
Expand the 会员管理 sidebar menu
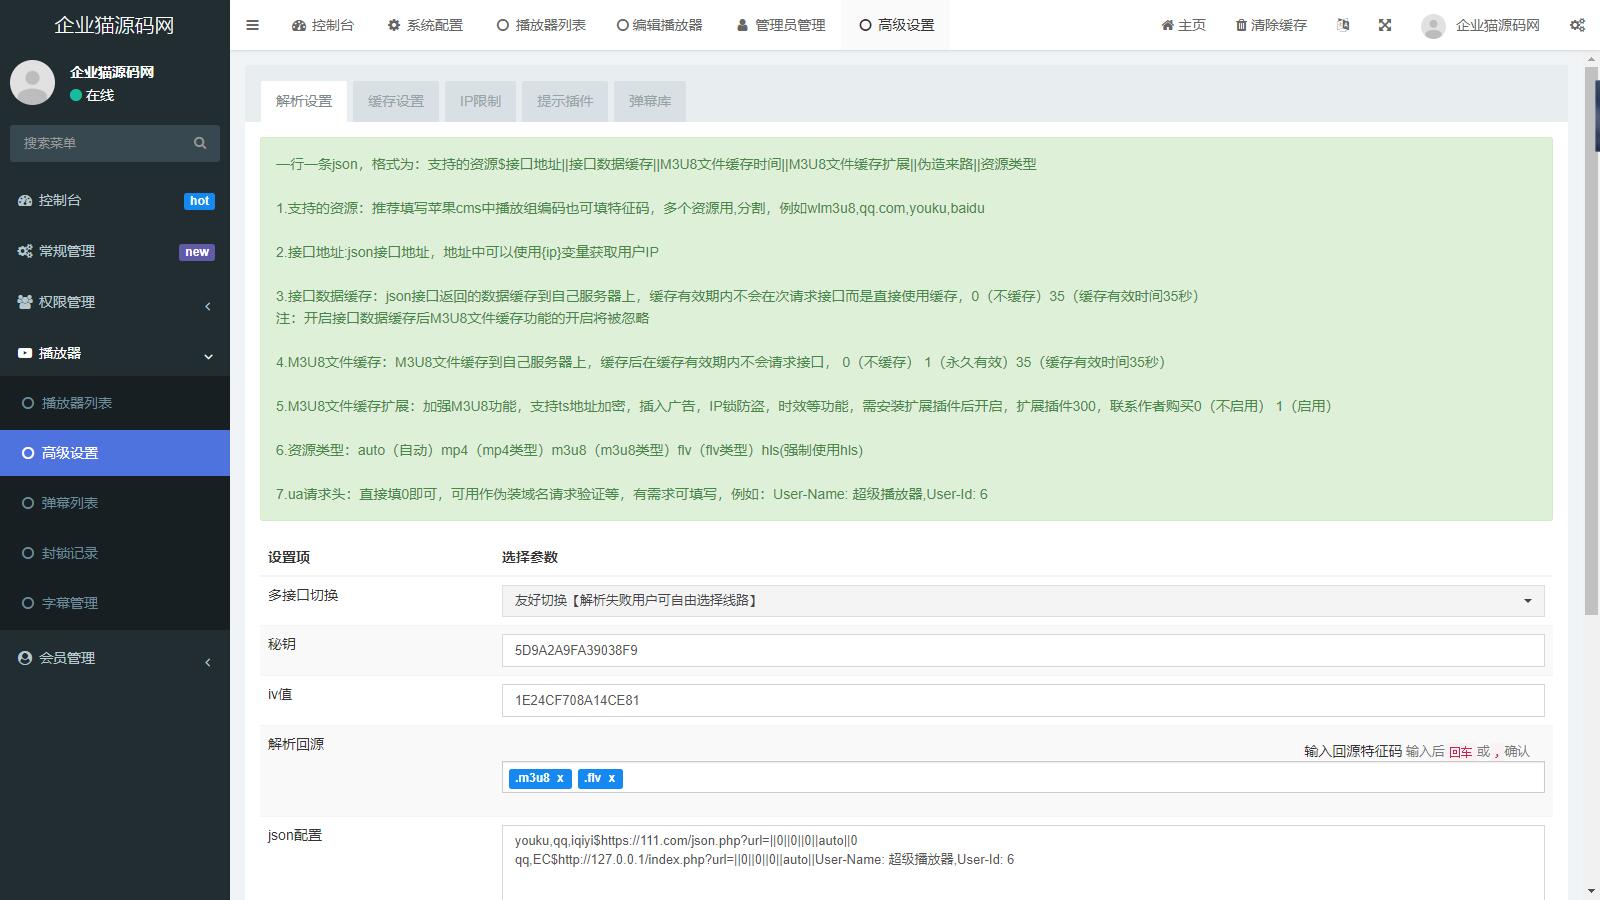point(115,658)
